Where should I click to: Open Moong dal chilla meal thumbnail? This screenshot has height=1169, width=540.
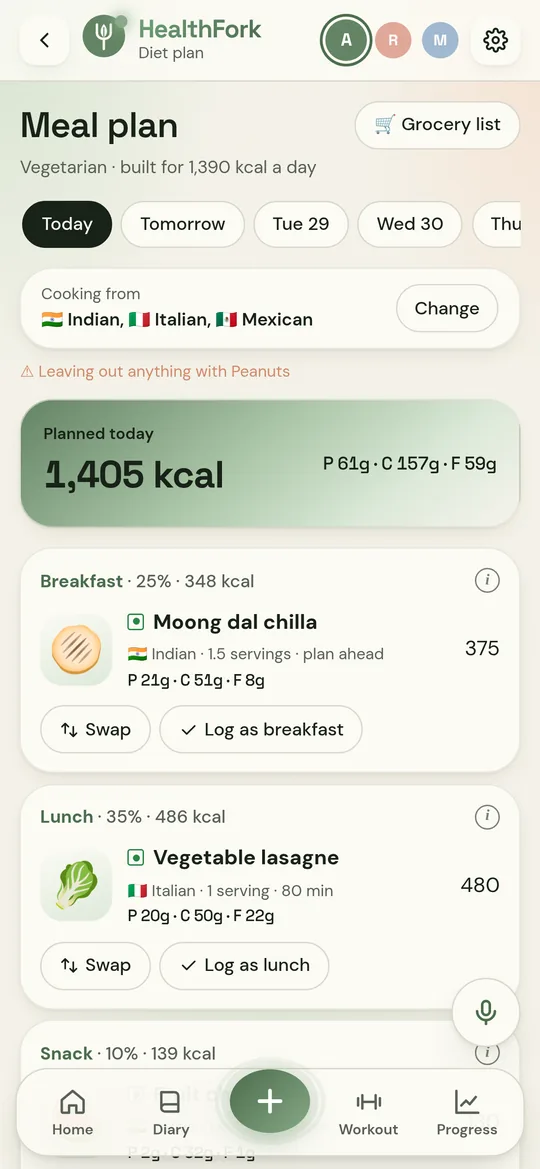click(76, 649)
